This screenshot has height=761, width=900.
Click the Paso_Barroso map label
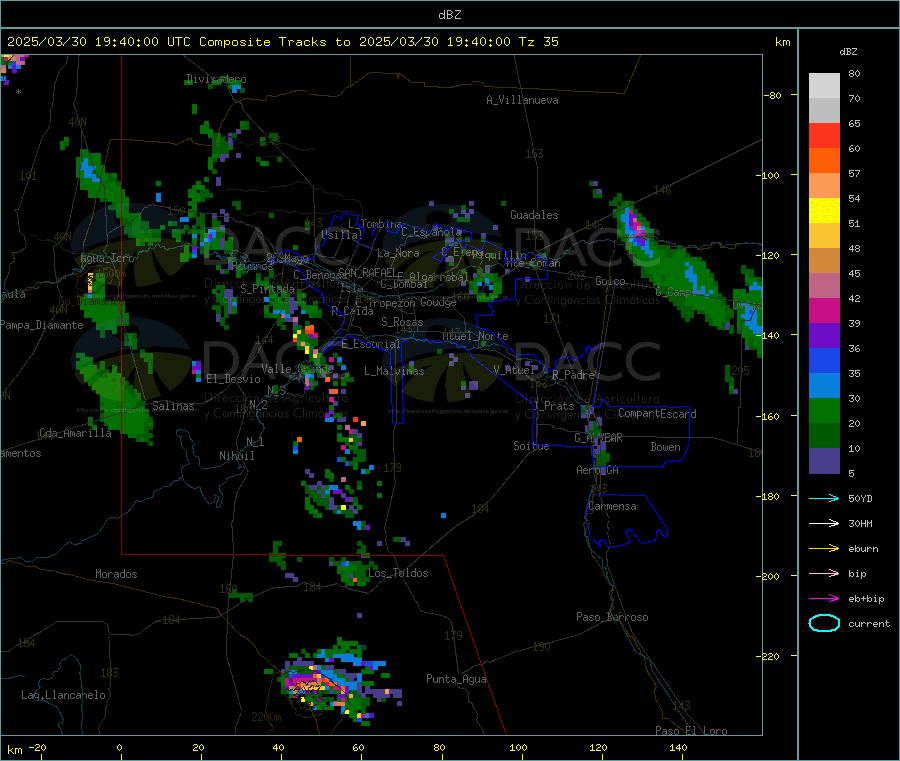coord(612,617)
